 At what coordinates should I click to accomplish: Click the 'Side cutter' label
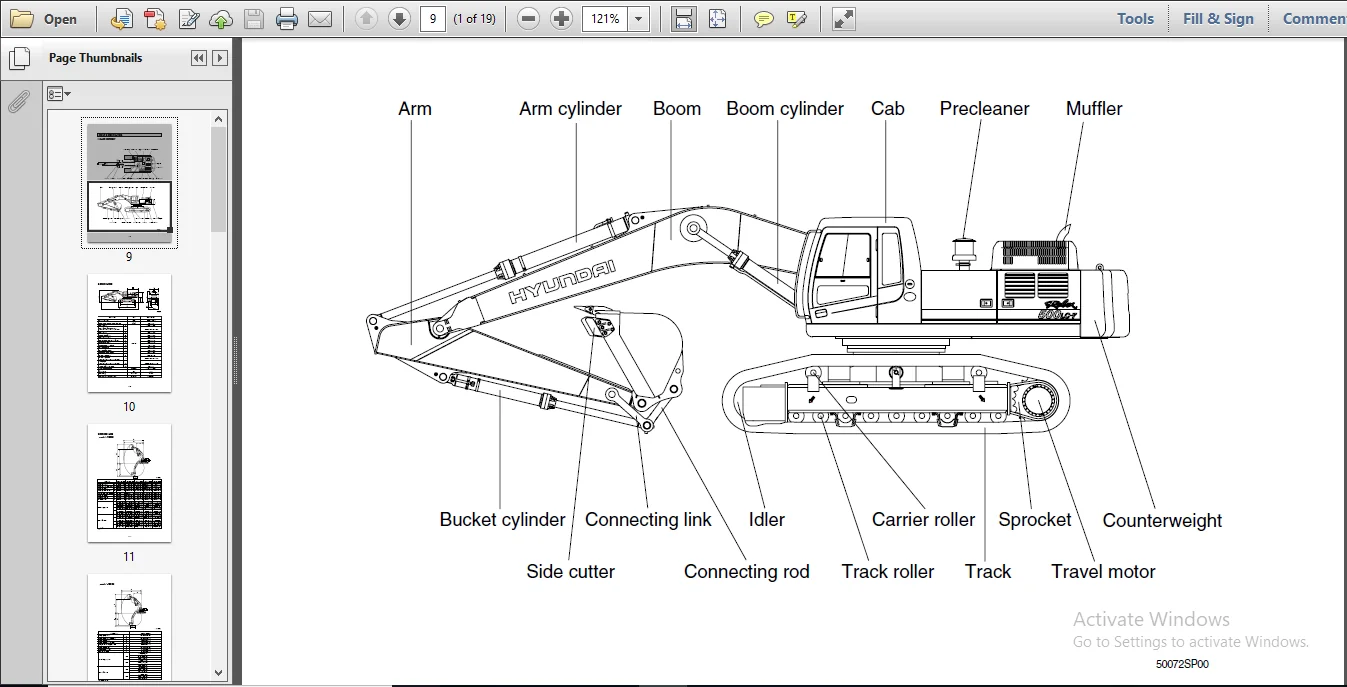pos(570,572)
